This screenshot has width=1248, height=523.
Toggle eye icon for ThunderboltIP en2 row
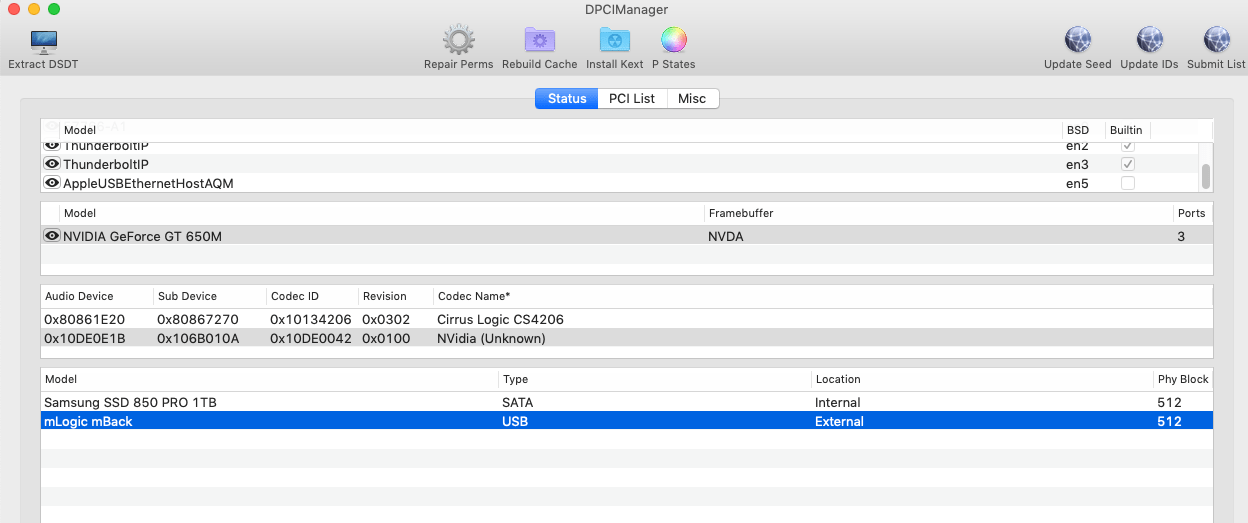pyautogui.click(x=52, y=145)
